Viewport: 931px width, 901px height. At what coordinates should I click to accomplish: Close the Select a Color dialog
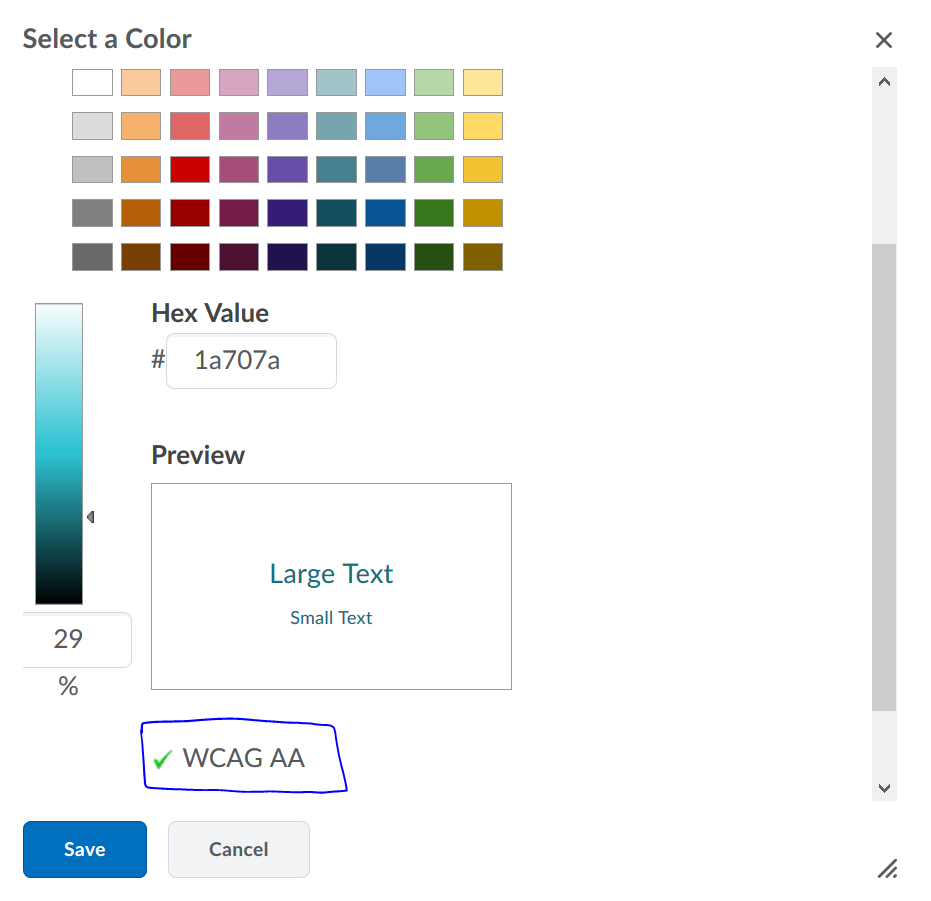(x=883, y=40)
